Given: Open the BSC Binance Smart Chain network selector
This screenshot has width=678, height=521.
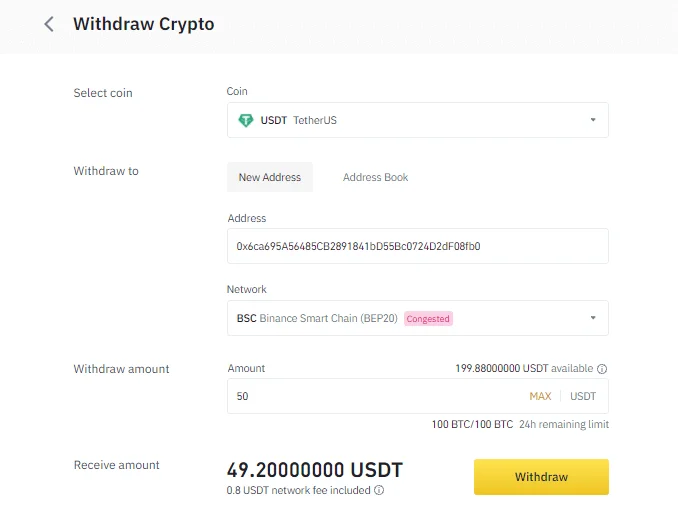Looking at the screenshot, I should point(418,318).
